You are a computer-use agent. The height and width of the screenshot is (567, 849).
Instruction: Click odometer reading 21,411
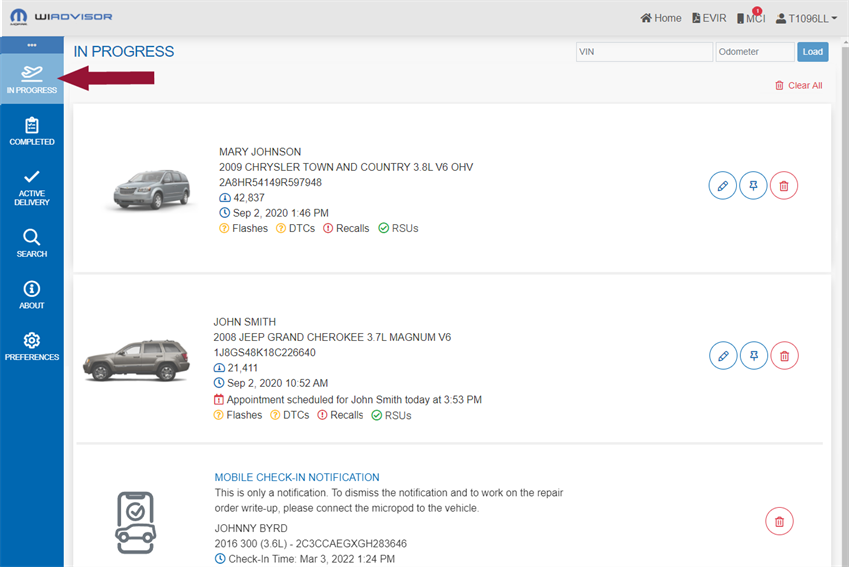click(236, 368)
